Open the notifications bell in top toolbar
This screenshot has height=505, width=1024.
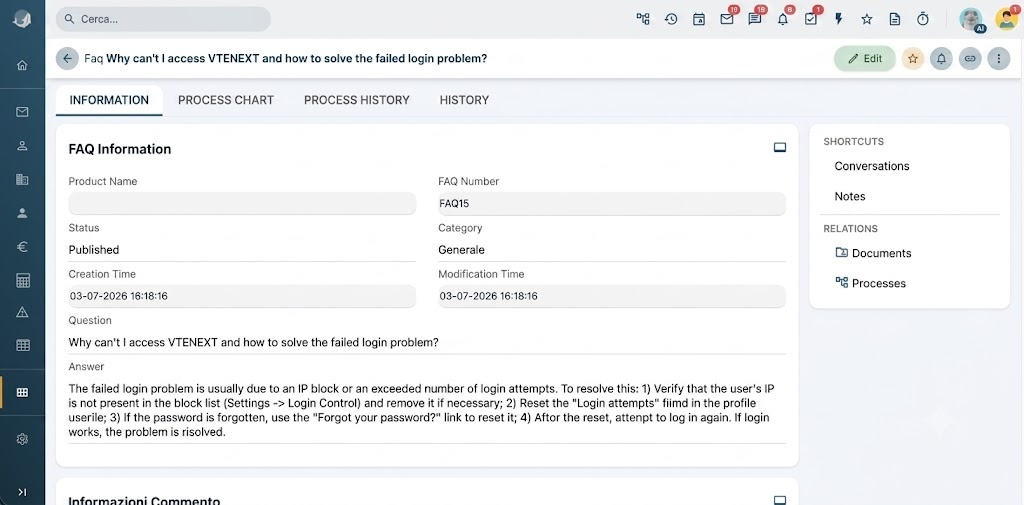(x=783, y=19)
